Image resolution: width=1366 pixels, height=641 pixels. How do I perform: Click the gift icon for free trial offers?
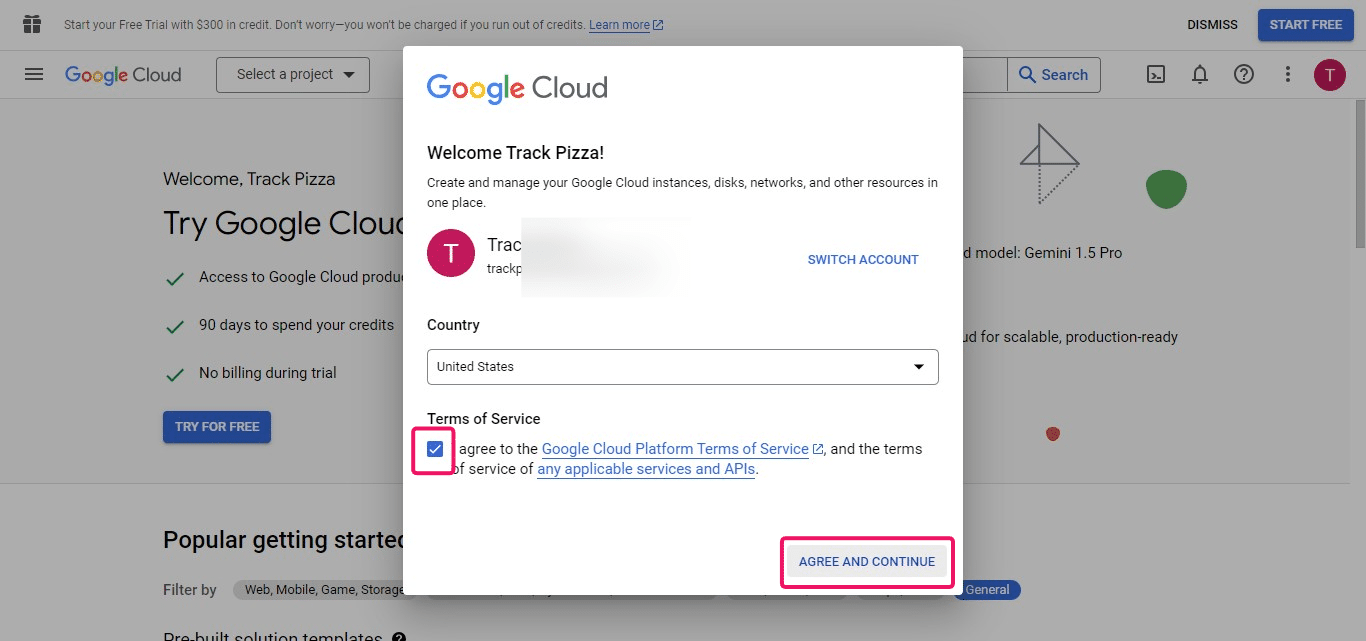click(30, 23)
